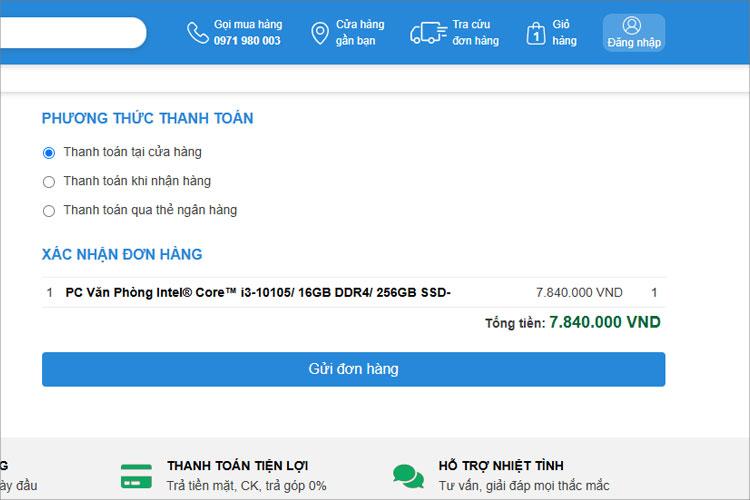Click the phone handset icon
Viewport: 750px width, 500px height.
pyautogui.click(x=197, y=33)
